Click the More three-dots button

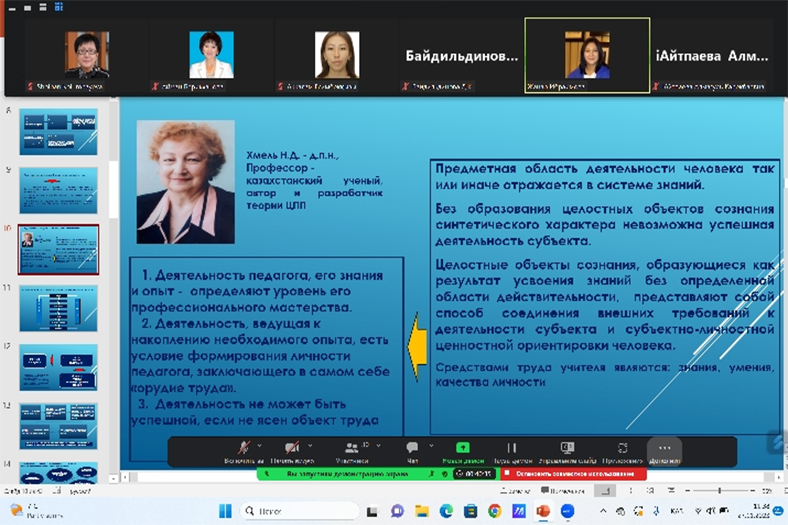pyautogui.click(x=664, y=450)
